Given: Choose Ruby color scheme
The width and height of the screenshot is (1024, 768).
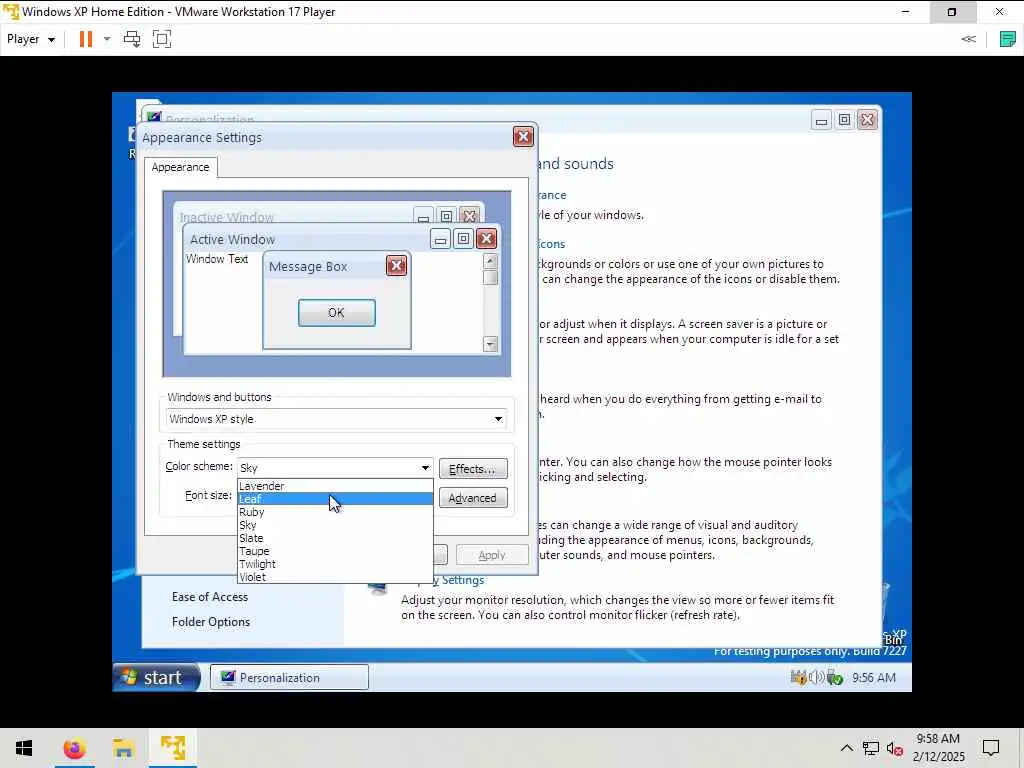Looking at the screenshot, I should coord(335,512).
